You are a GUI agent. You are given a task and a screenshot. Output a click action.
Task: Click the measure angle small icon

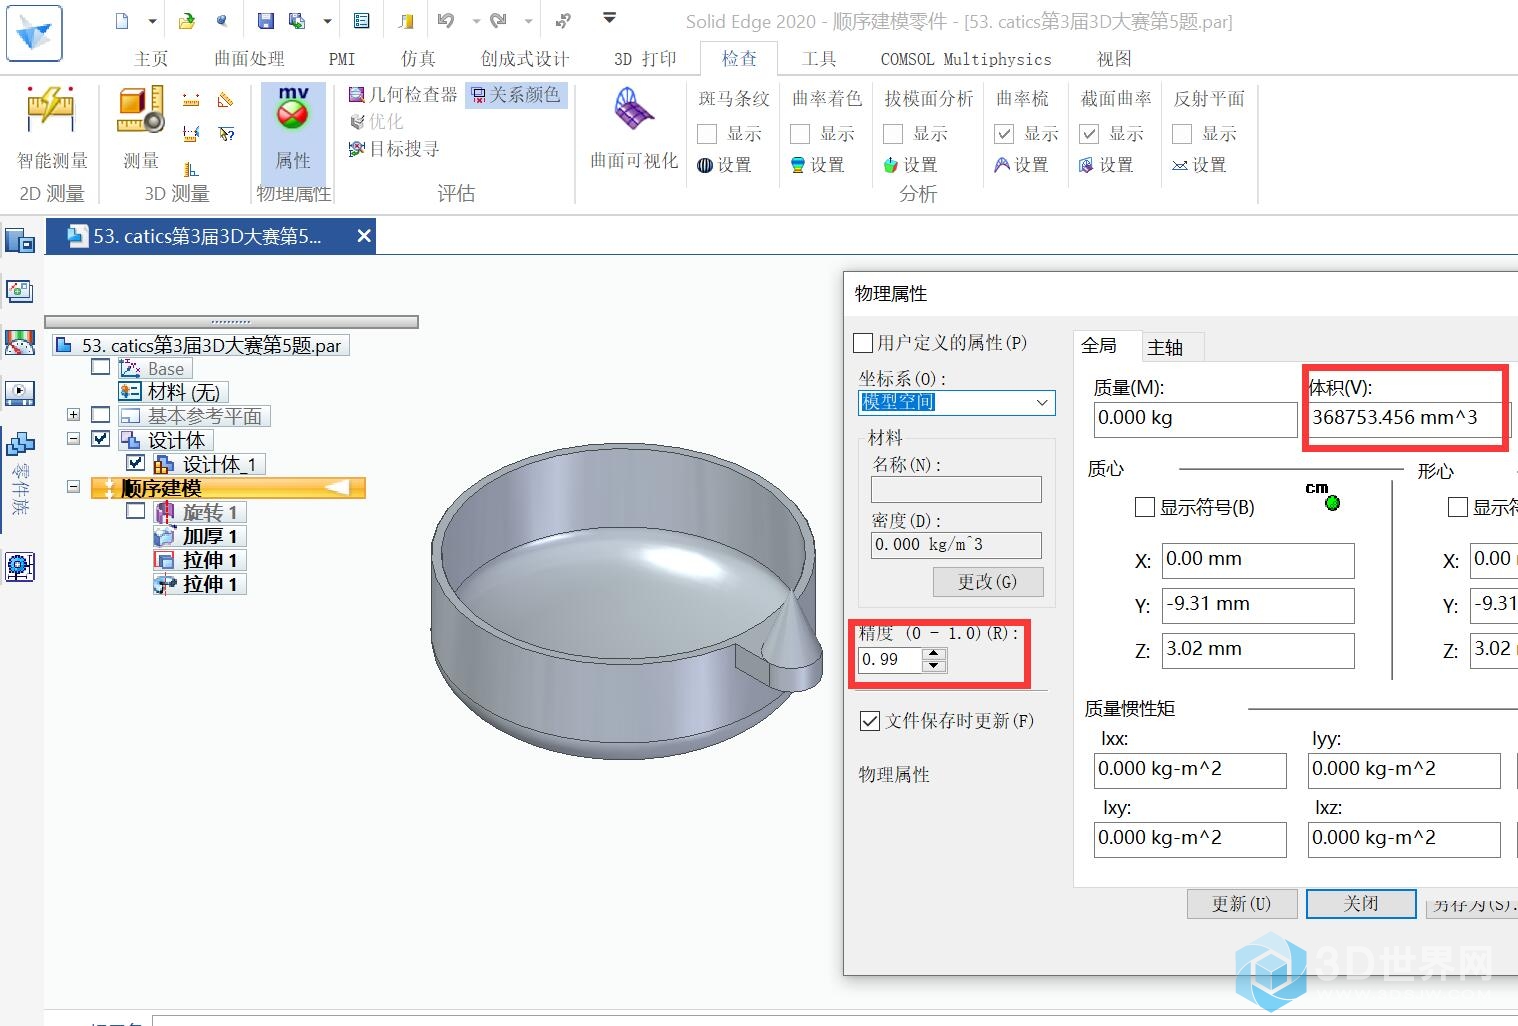pos(225,100)
